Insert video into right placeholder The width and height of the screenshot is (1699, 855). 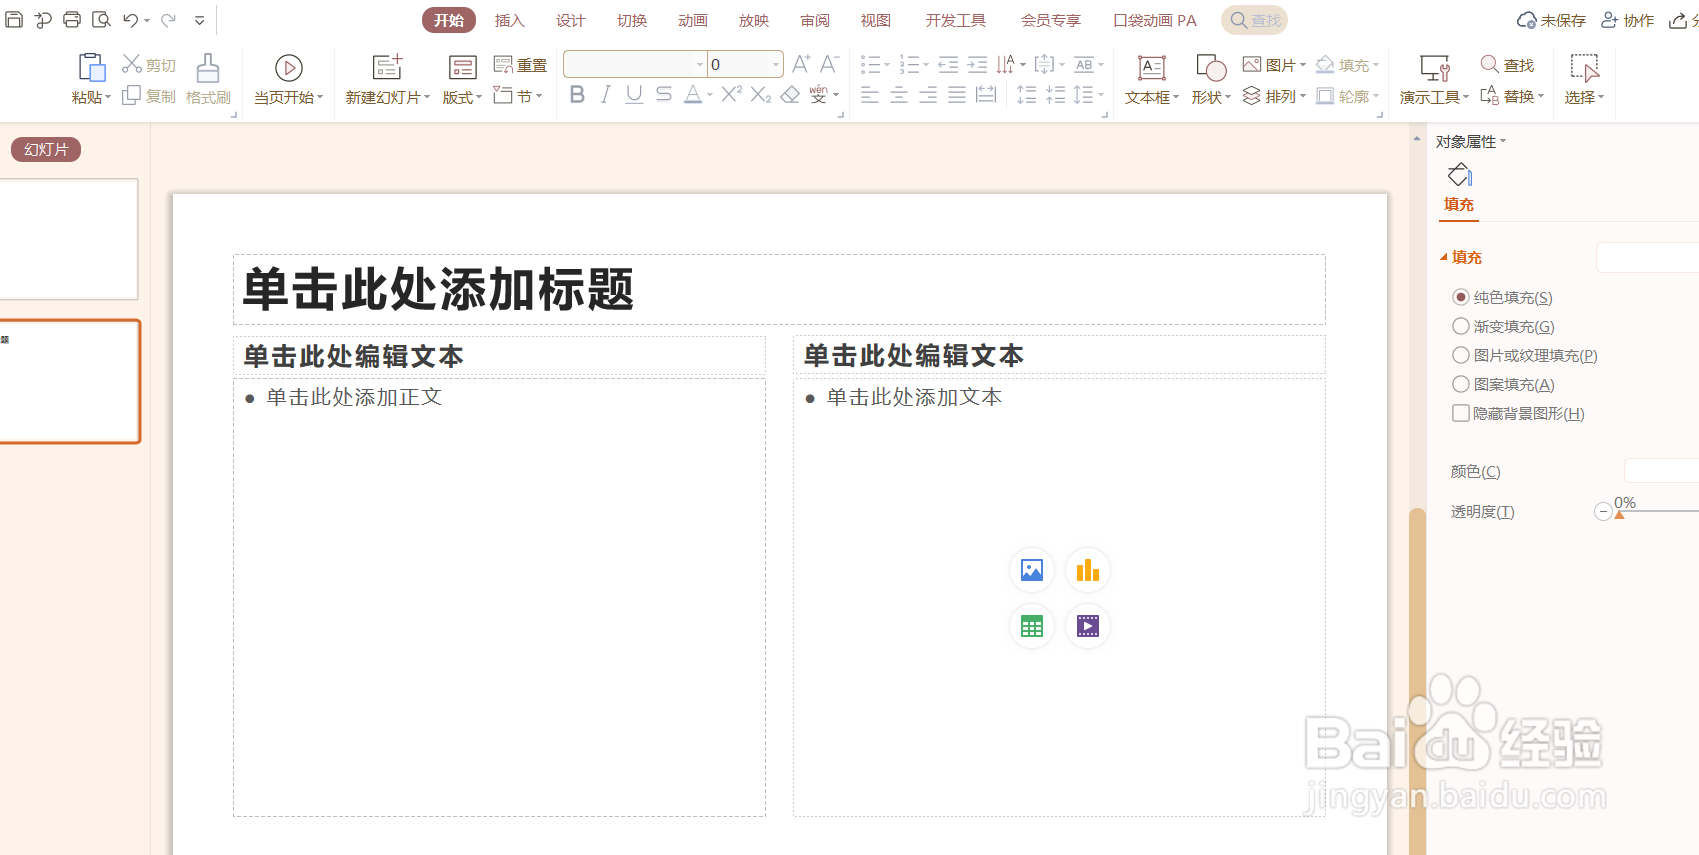pyautogui.click(x=1088, y=626)
